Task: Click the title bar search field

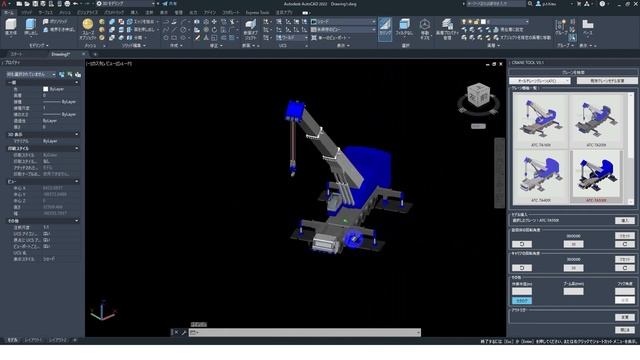Action: coord(496,4)
